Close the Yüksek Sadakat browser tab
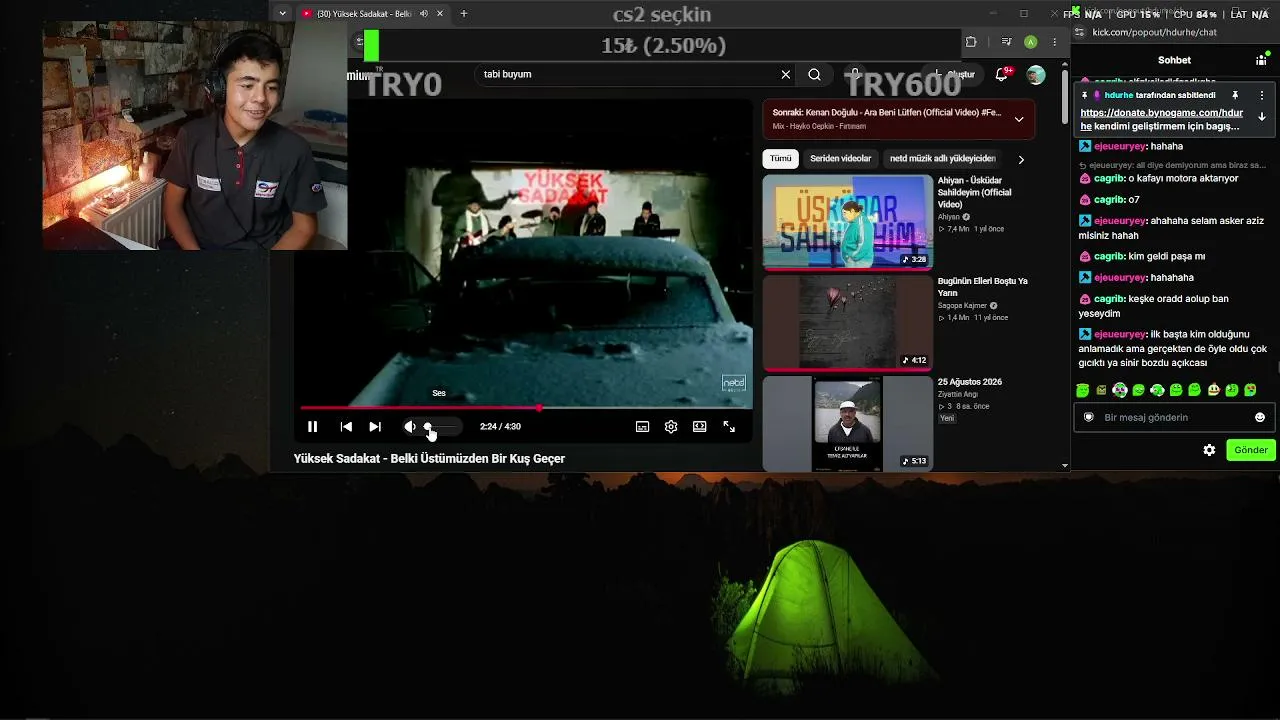This screenshot has height=720, width=1280. pos(441,14)
